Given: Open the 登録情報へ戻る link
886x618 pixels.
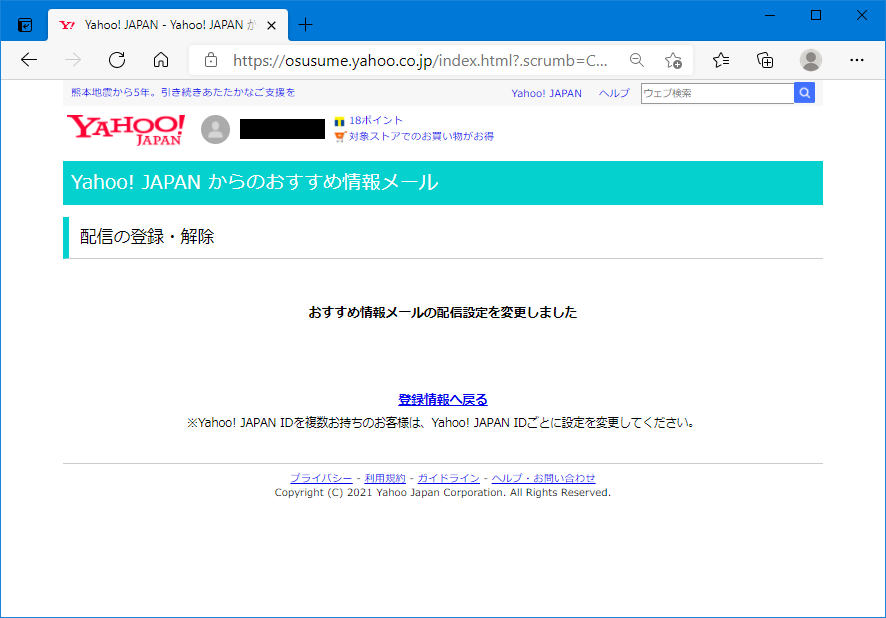Looking at the screenshot, I should [x=442, y=400].
